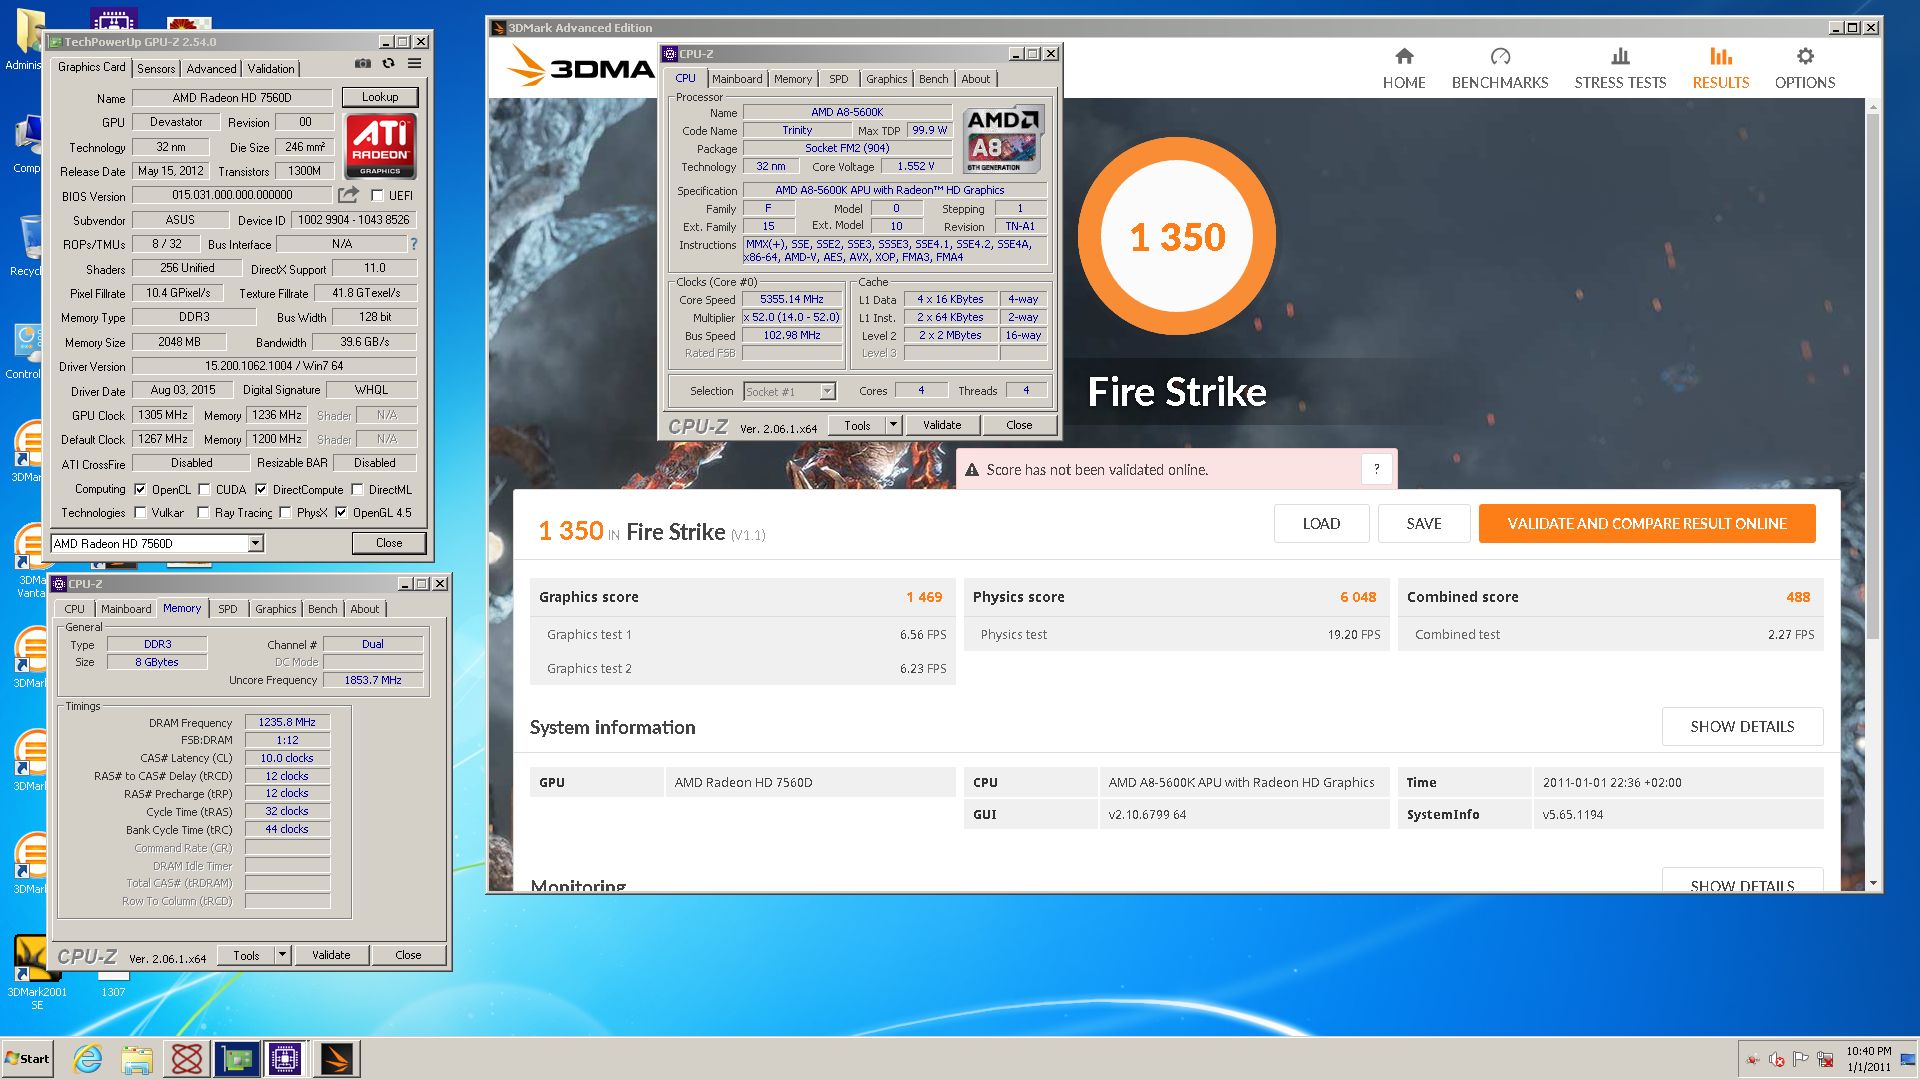
Task: Click the network tray icon
Action: (1825, 1059)
